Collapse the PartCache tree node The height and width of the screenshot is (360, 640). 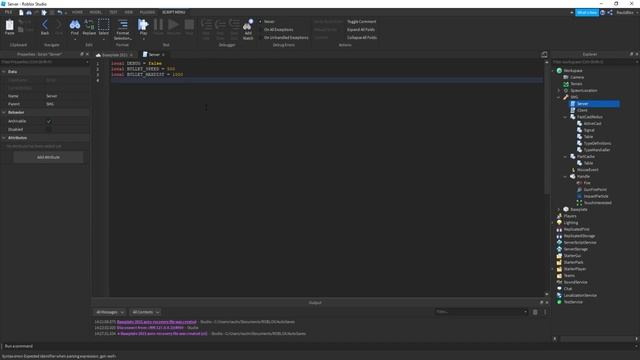(566, 157)
